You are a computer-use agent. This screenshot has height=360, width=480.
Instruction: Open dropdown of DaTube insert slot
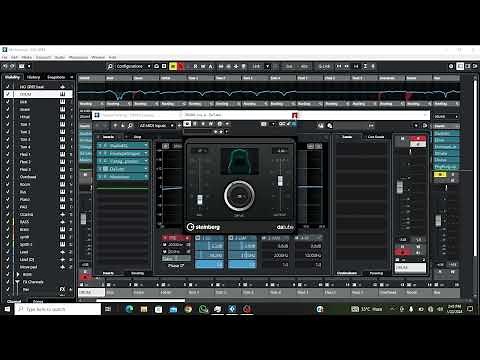[x=146, y=169]
